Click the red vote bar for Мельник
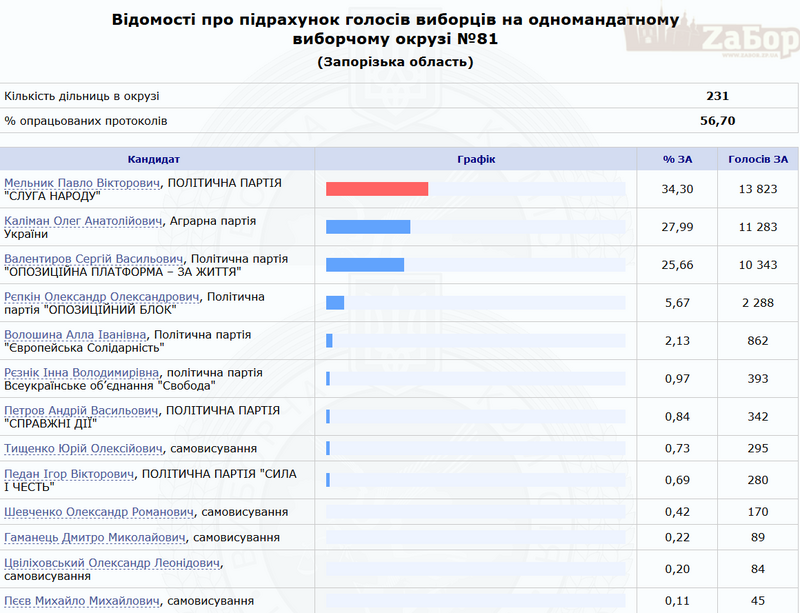 click(377, 189)
